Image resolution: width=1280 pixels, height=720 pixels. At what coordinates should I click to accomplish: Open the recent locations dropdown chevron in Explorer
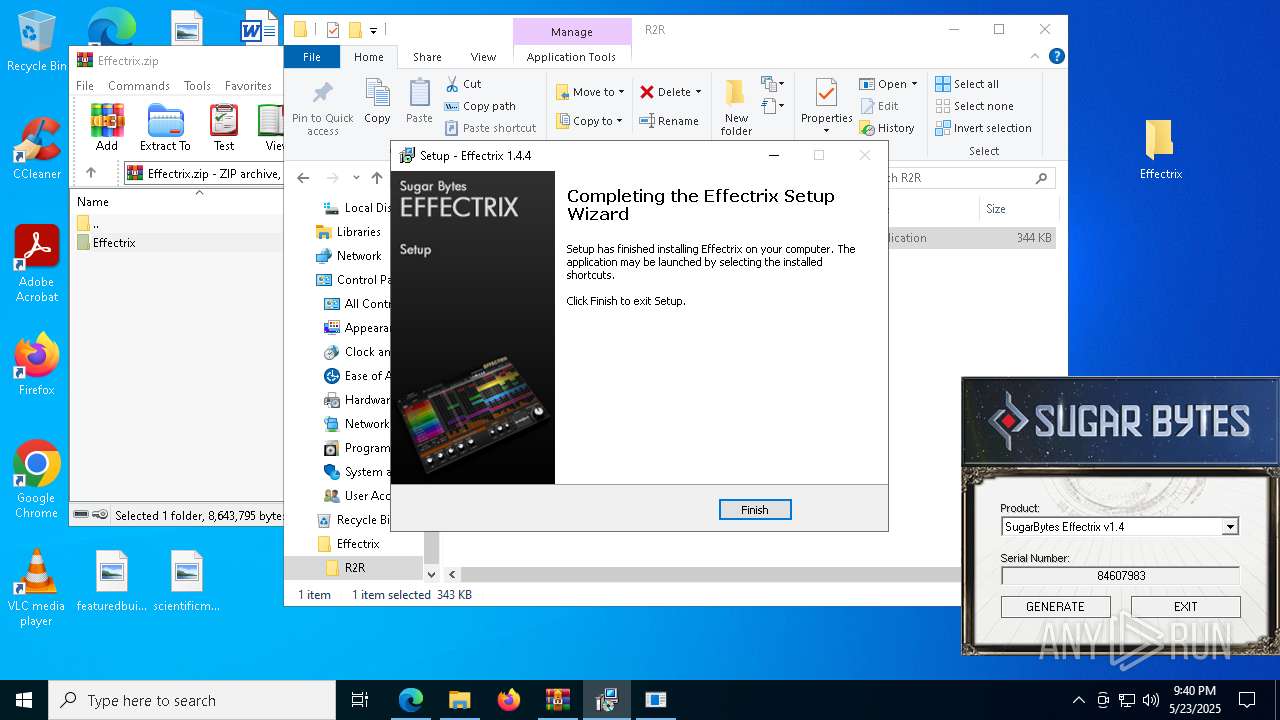pyautogui.click(x=356, y=178)
